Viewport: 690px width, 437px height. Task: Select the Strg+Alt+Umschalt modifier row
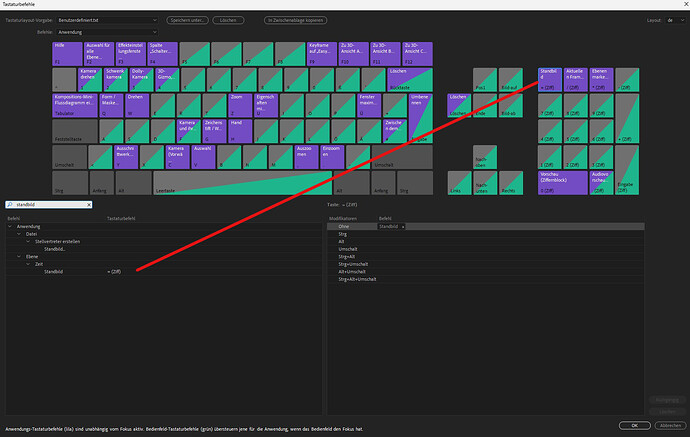coord(486,279)
